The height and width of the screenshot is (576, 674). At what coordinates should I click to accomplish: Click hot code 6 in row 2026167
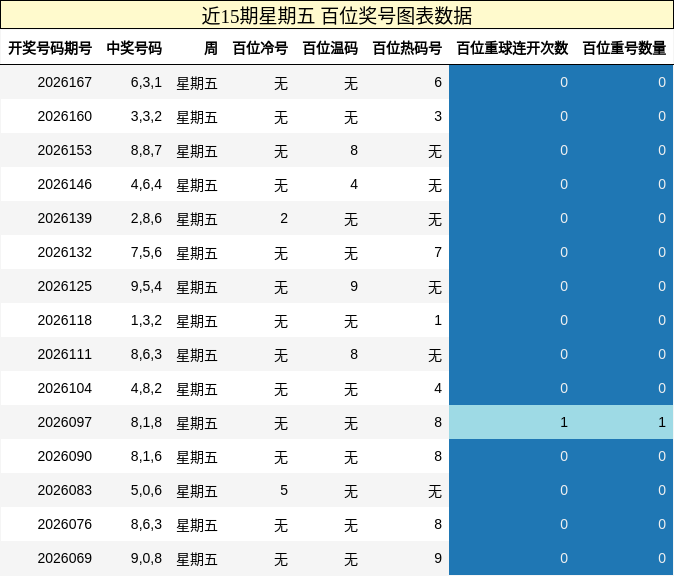(438, 82)
